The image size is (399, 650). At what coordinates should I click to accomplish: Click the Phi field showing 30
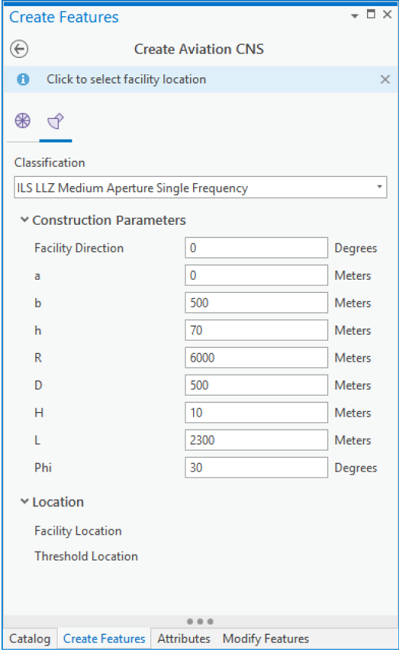click(256, 467)
